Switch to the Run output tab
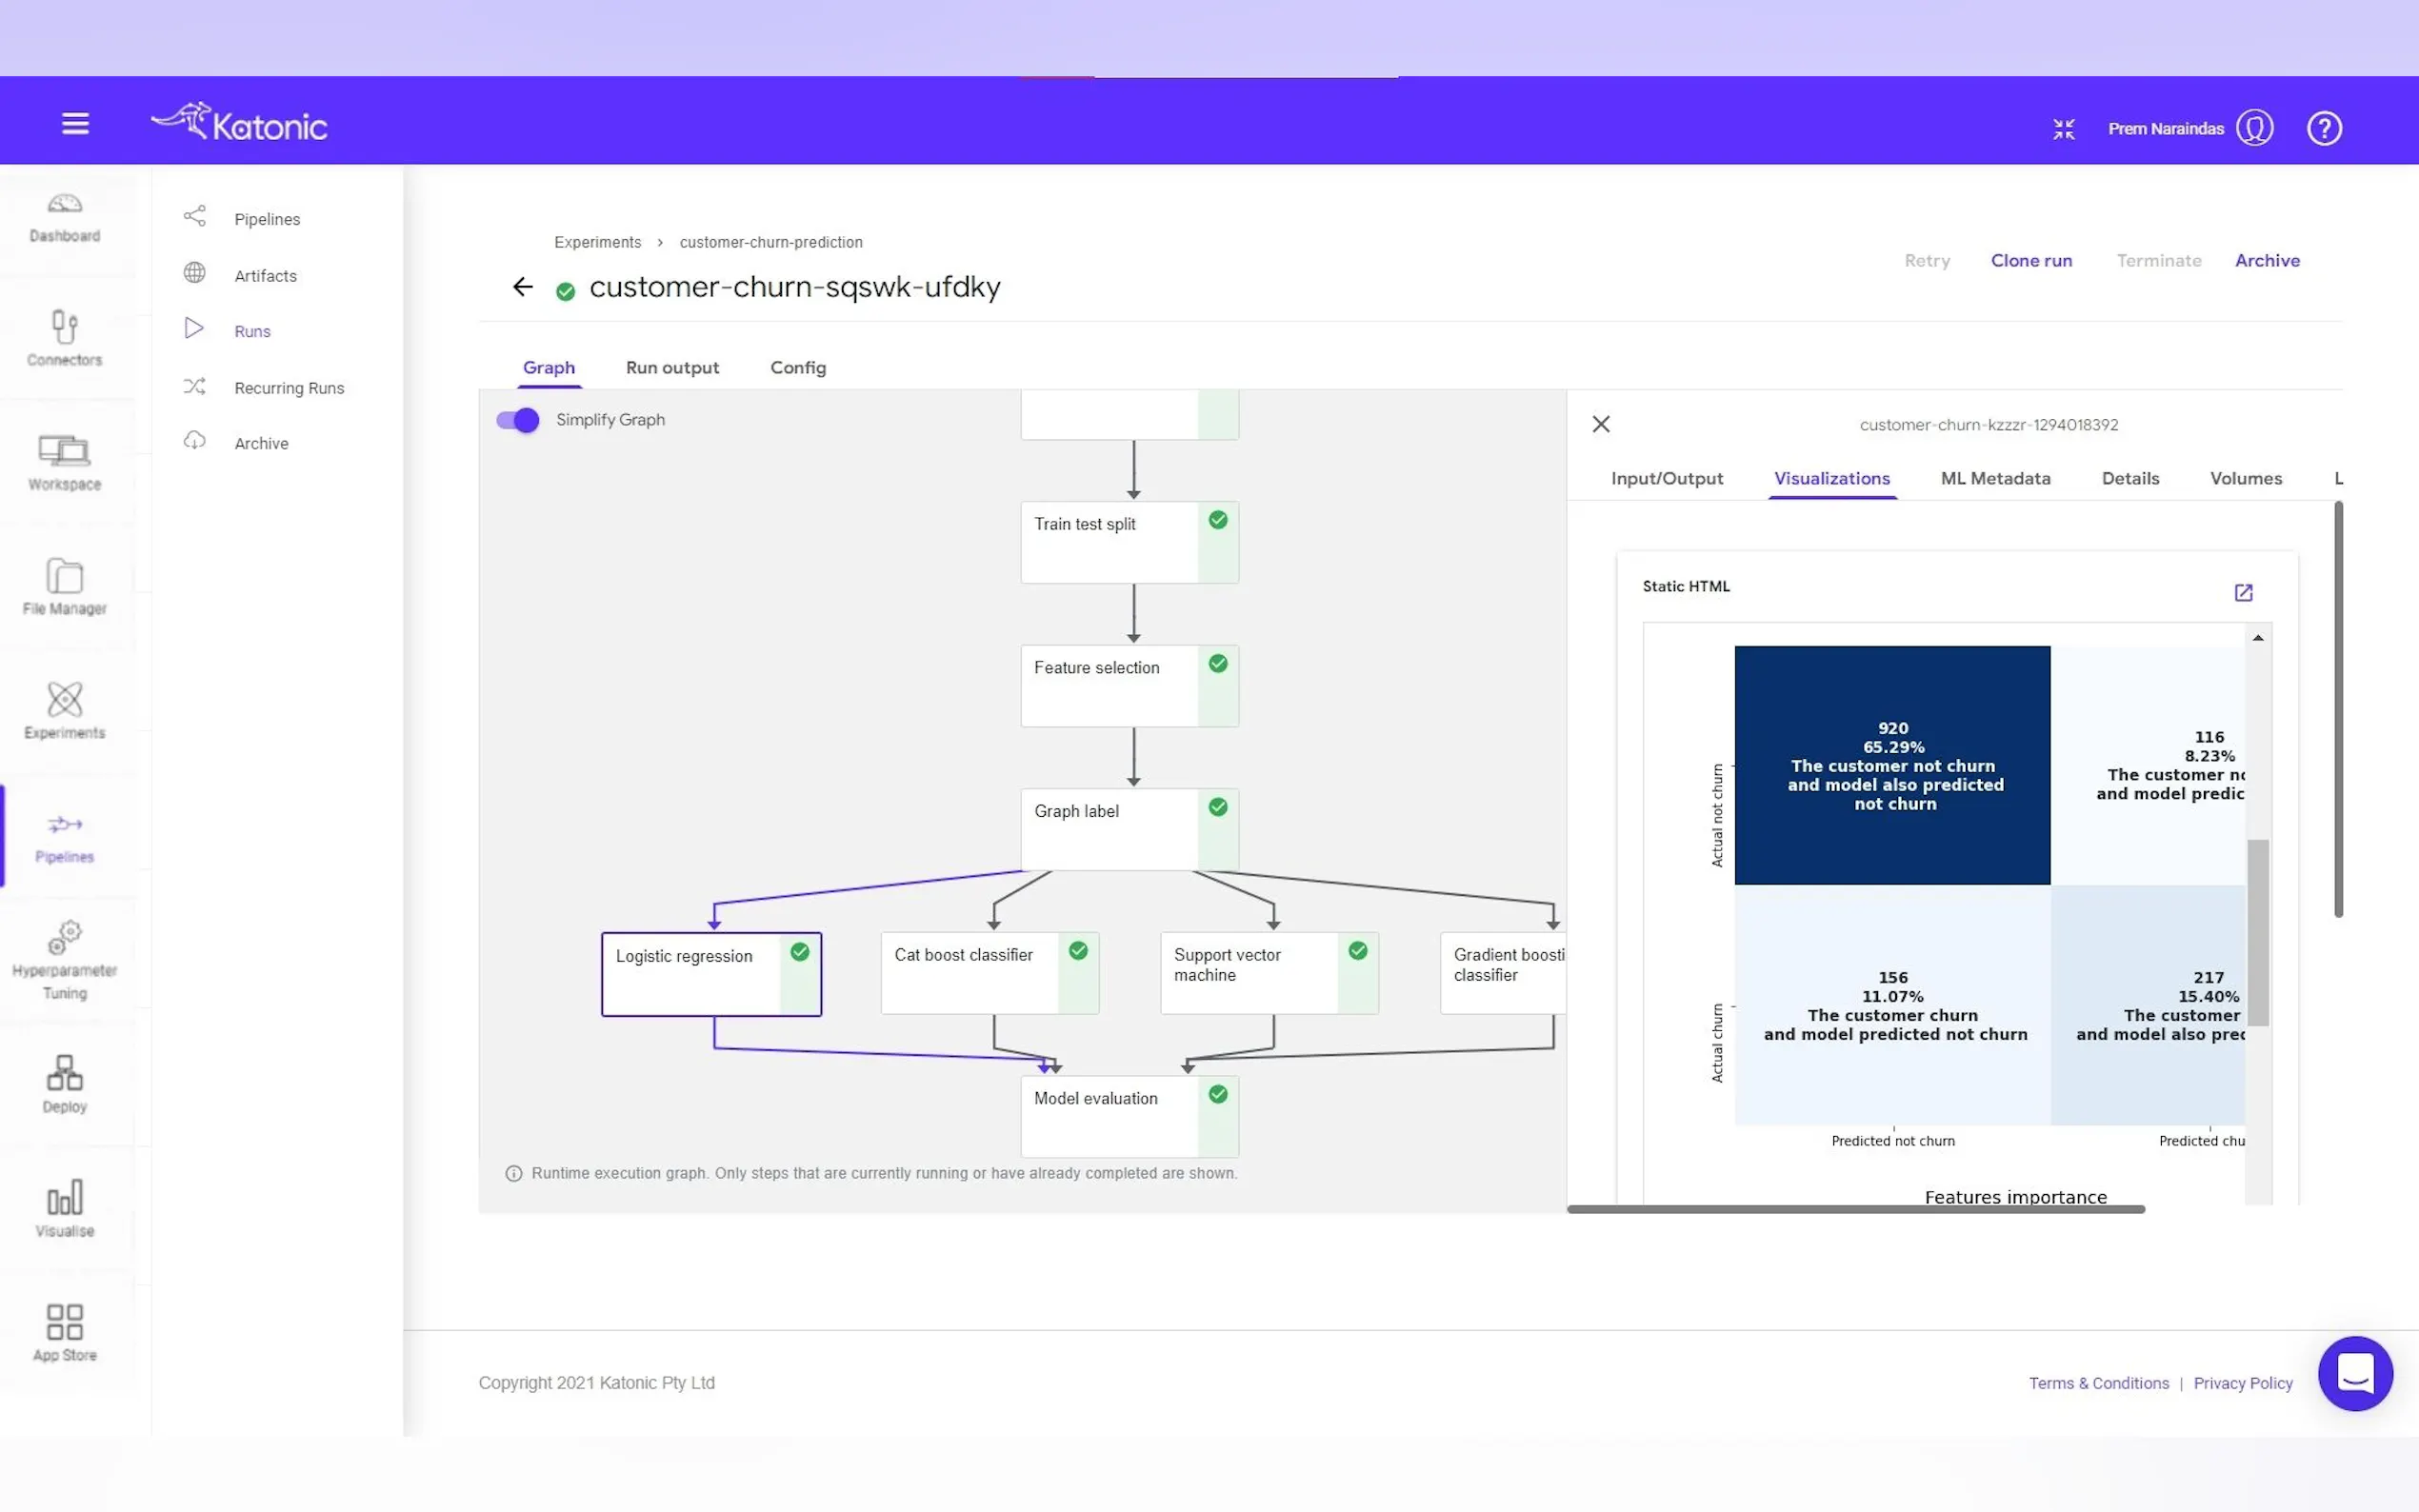 tap(672, 368)
